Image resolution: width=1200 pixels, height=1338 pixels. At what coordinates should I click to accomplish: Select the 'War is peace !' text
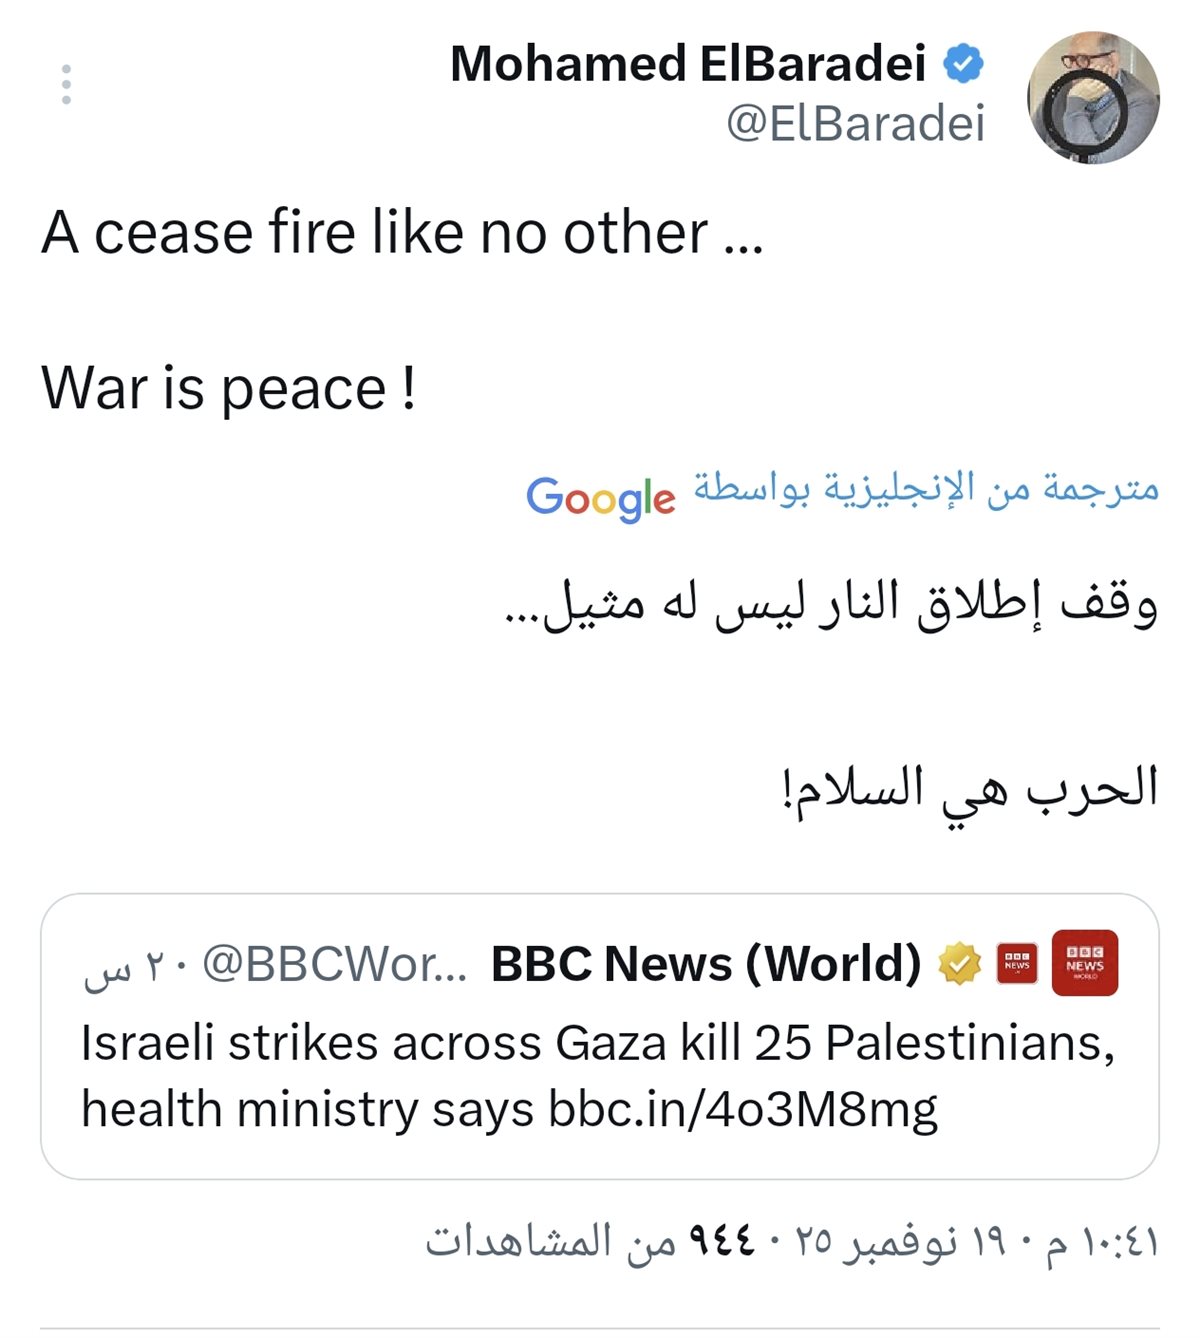[x=228, y=388]
